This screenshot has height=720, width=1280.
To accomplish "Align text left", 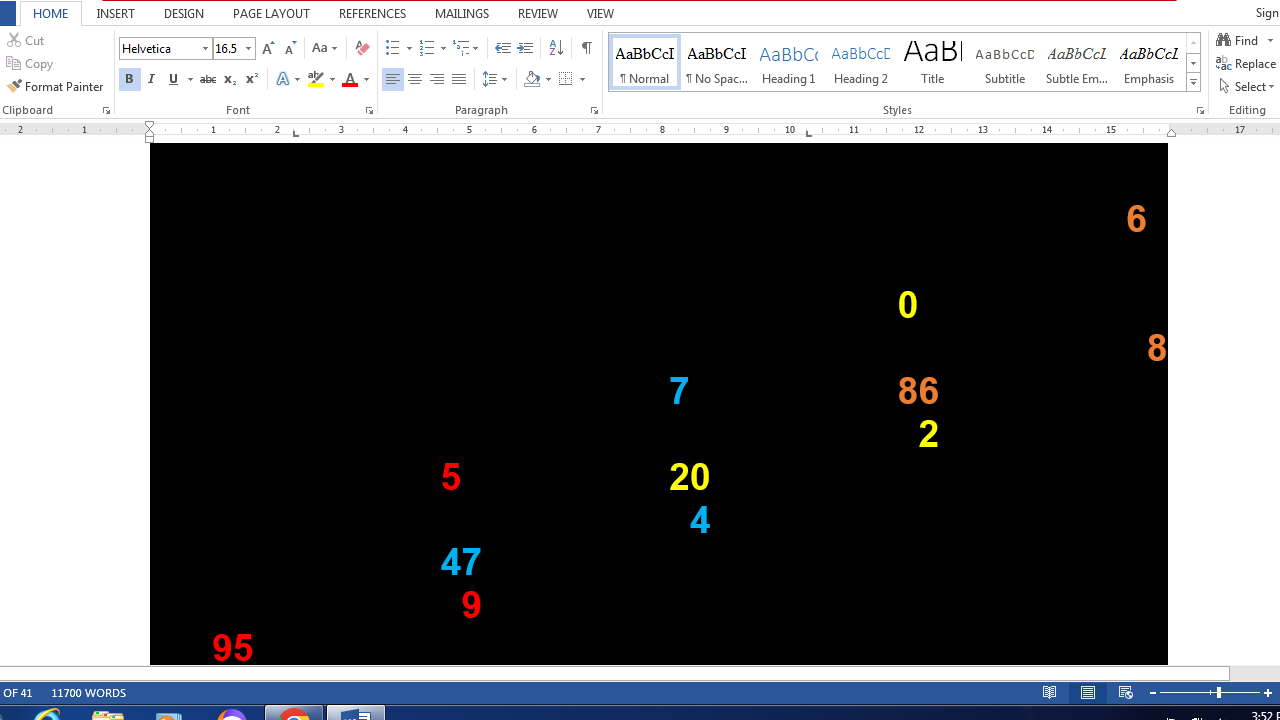I will click(393, 79).
